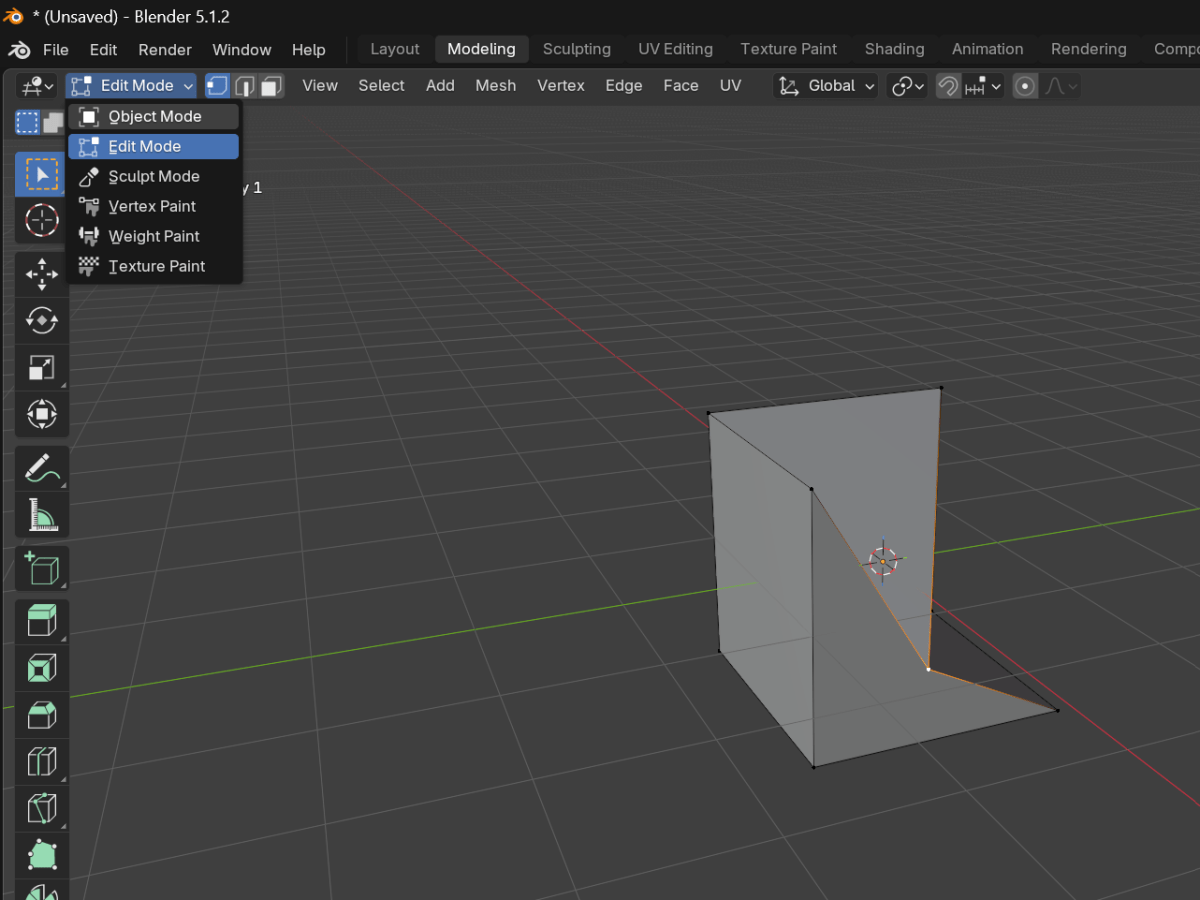Select the Transform tool
The width and height of the screenshot is (1200, 900).
tap(41, 414)
